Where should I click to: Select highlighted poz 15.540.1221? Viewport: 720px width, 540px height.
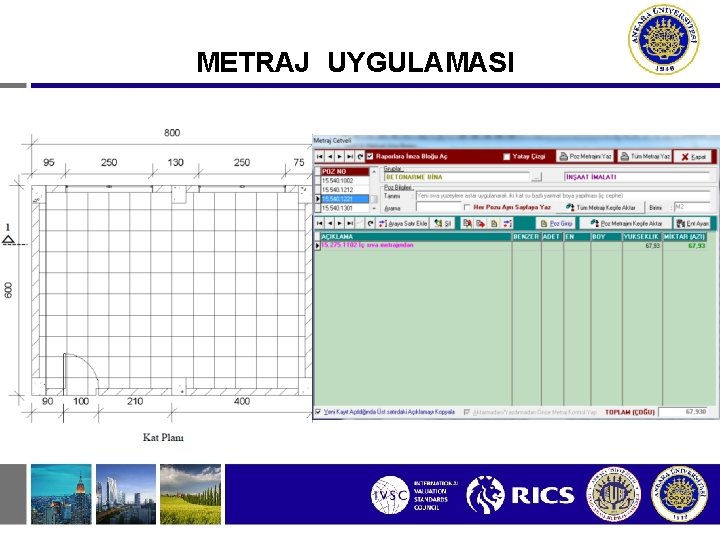(x=345, y=199)
